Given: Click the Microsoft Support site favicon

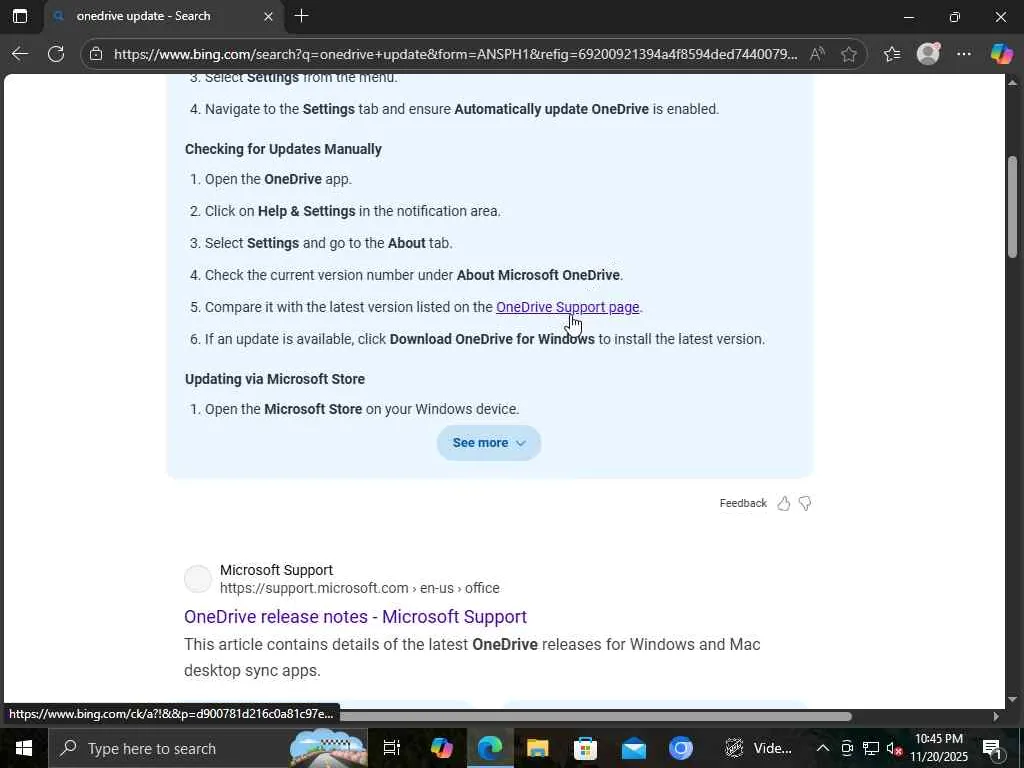Looking at the screenshot, I should pyautogui.click(x=198, y=579).
